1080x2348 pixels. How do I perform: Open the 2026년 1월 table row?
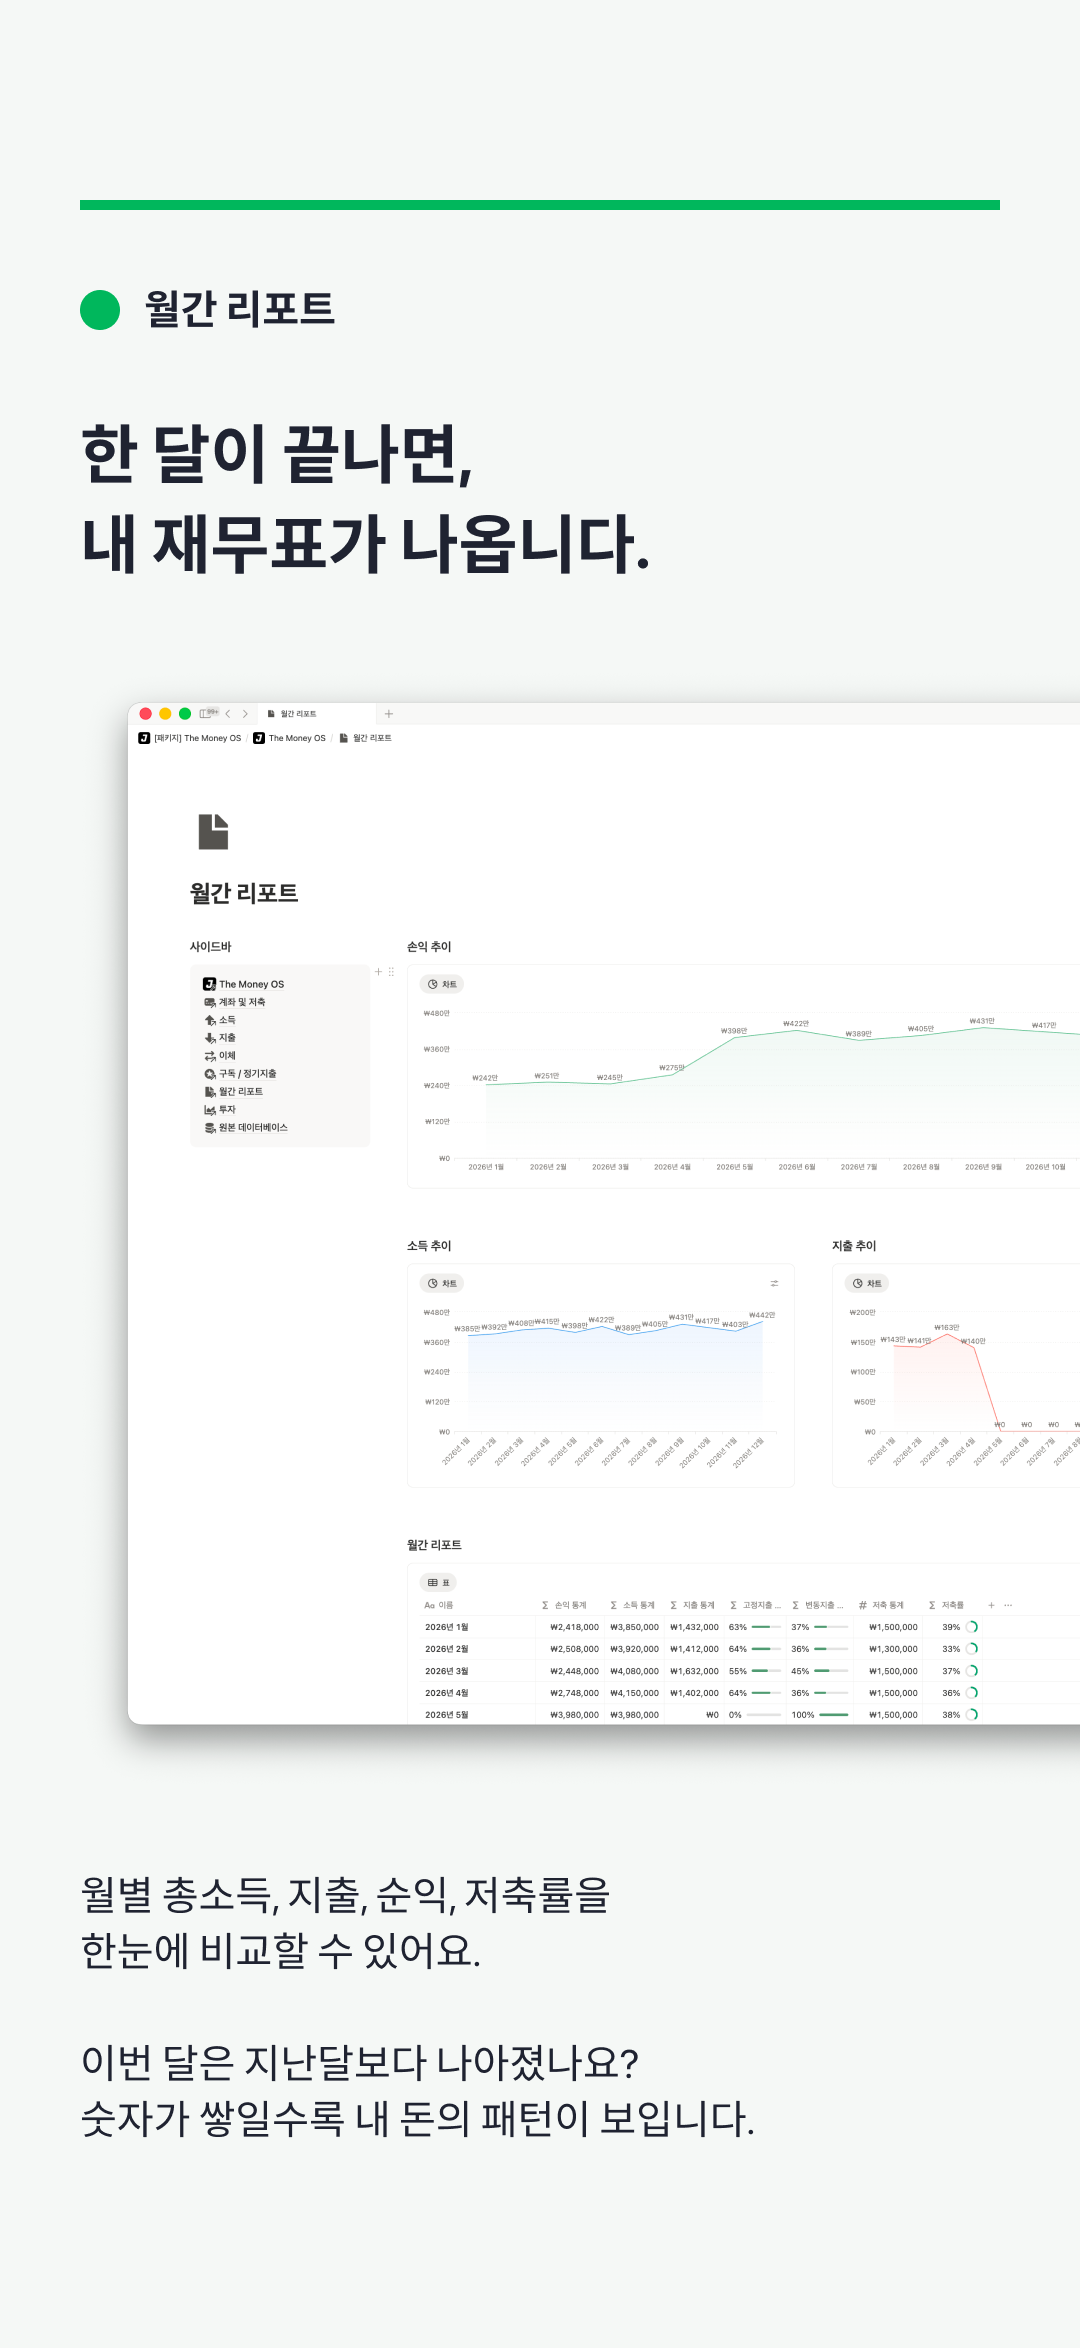[x=447, y=1627]
